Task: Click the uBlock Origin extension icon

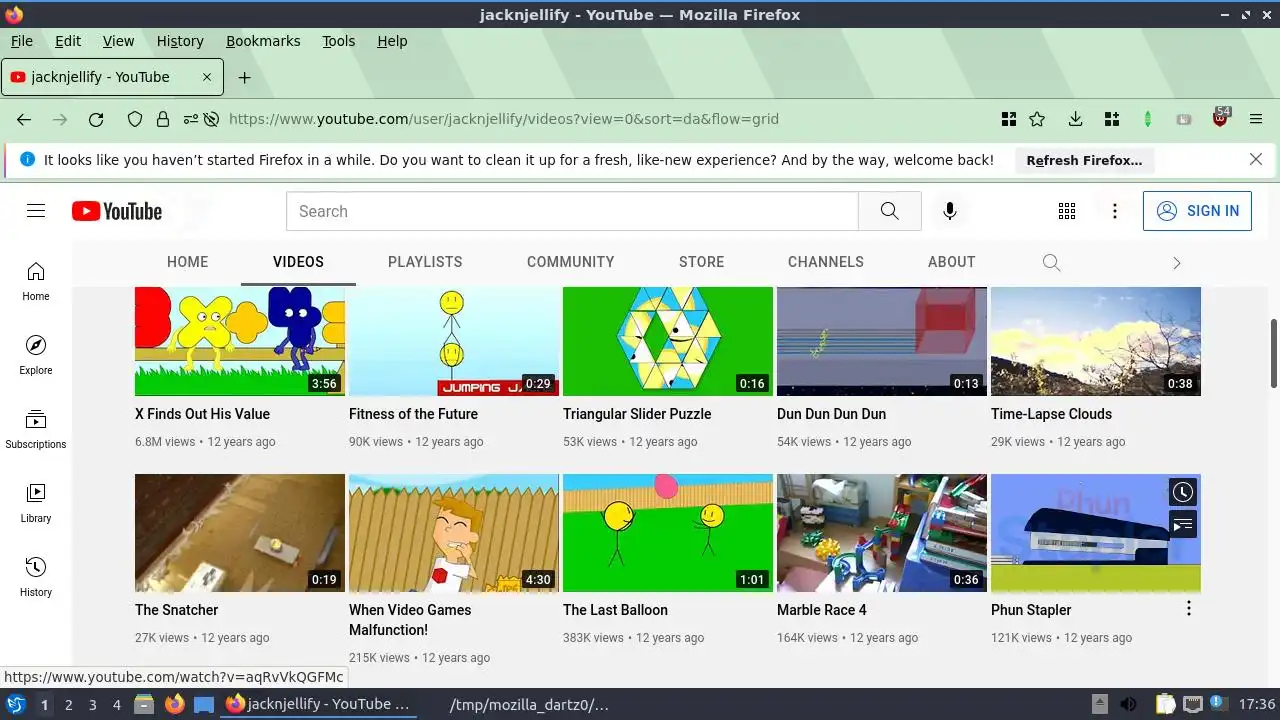Action: [x=1220, y=117]
